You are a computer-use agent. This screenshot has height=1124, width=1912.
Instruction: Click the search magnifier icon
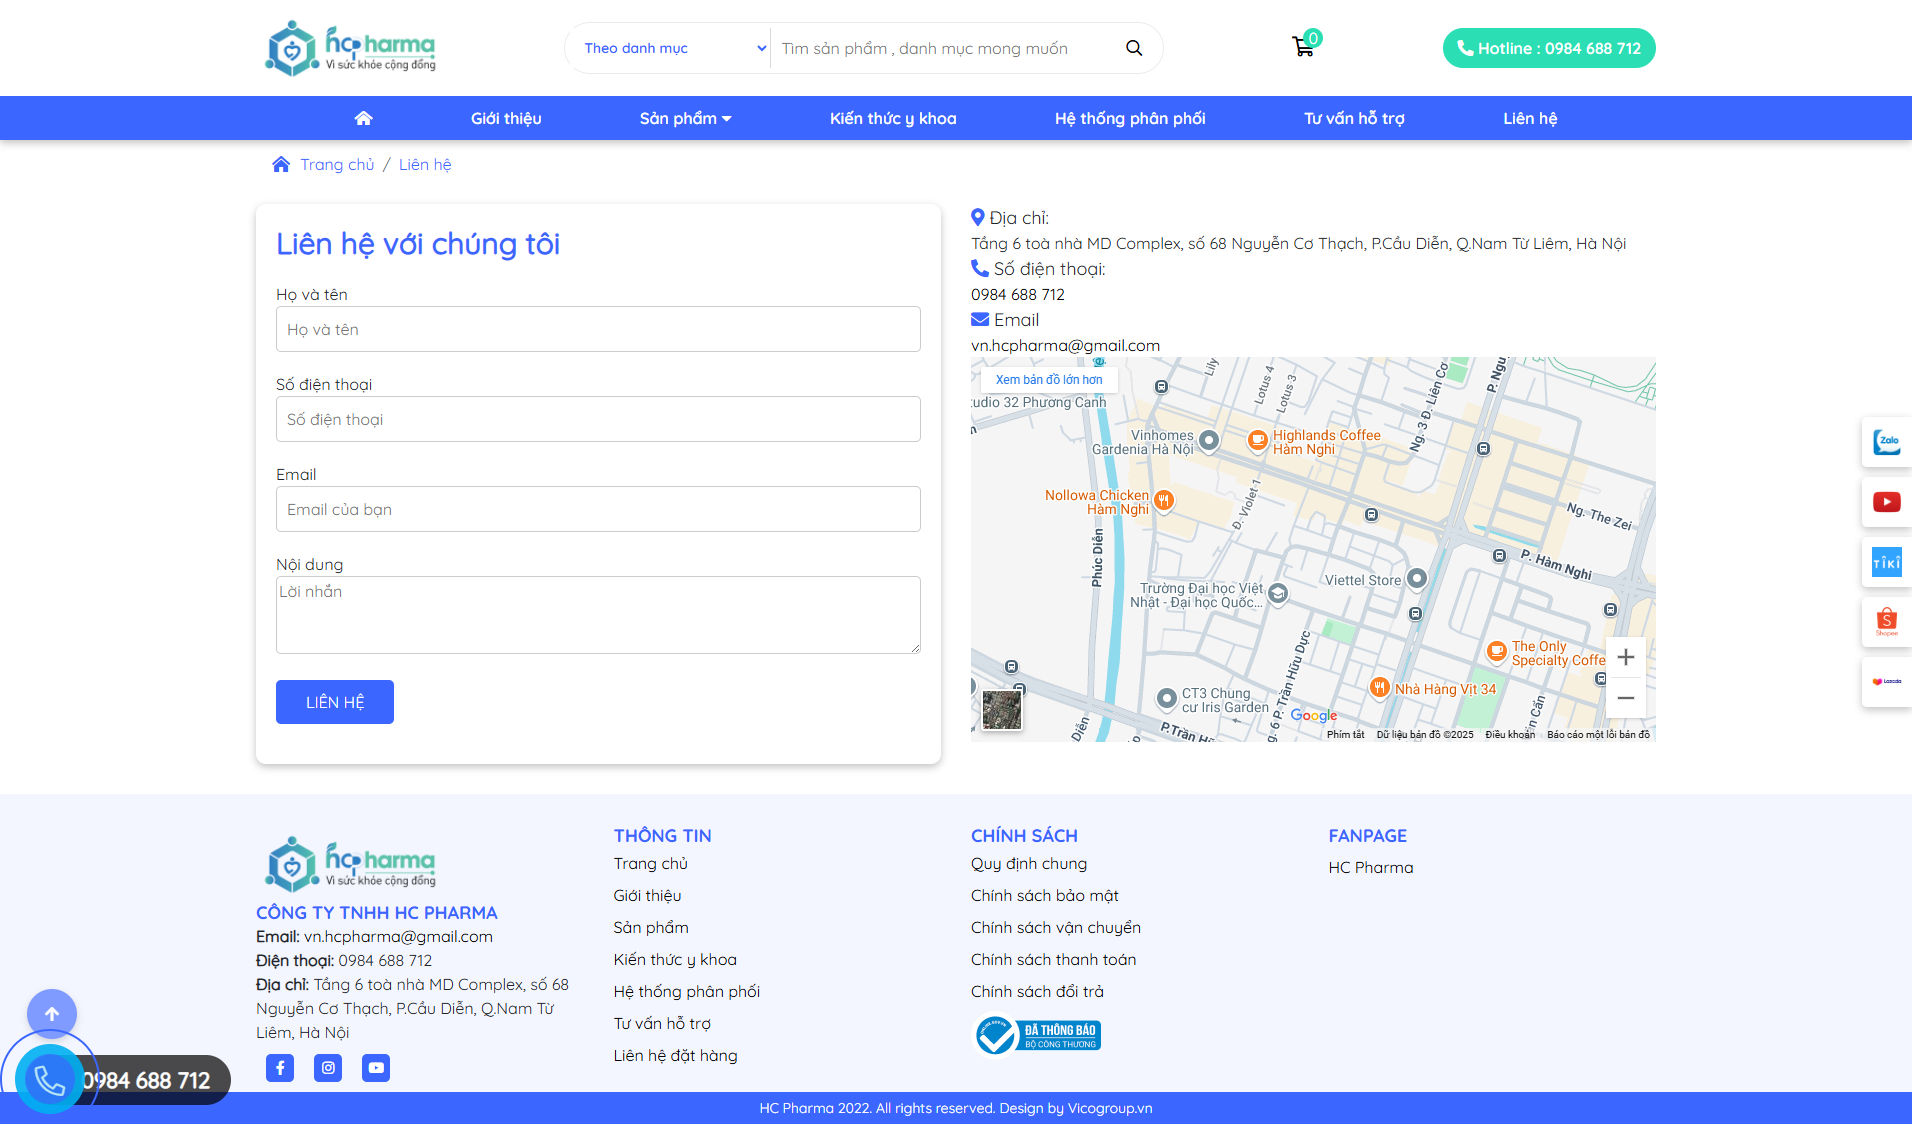tap(1134, 48)
